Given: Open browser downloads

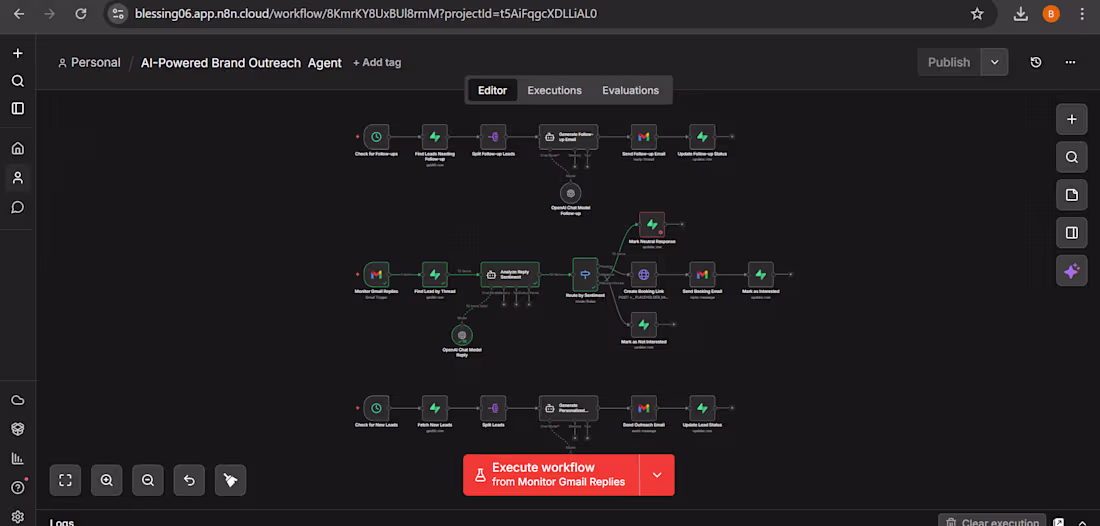Looking at the screenshot, I should pos(1021,13).
